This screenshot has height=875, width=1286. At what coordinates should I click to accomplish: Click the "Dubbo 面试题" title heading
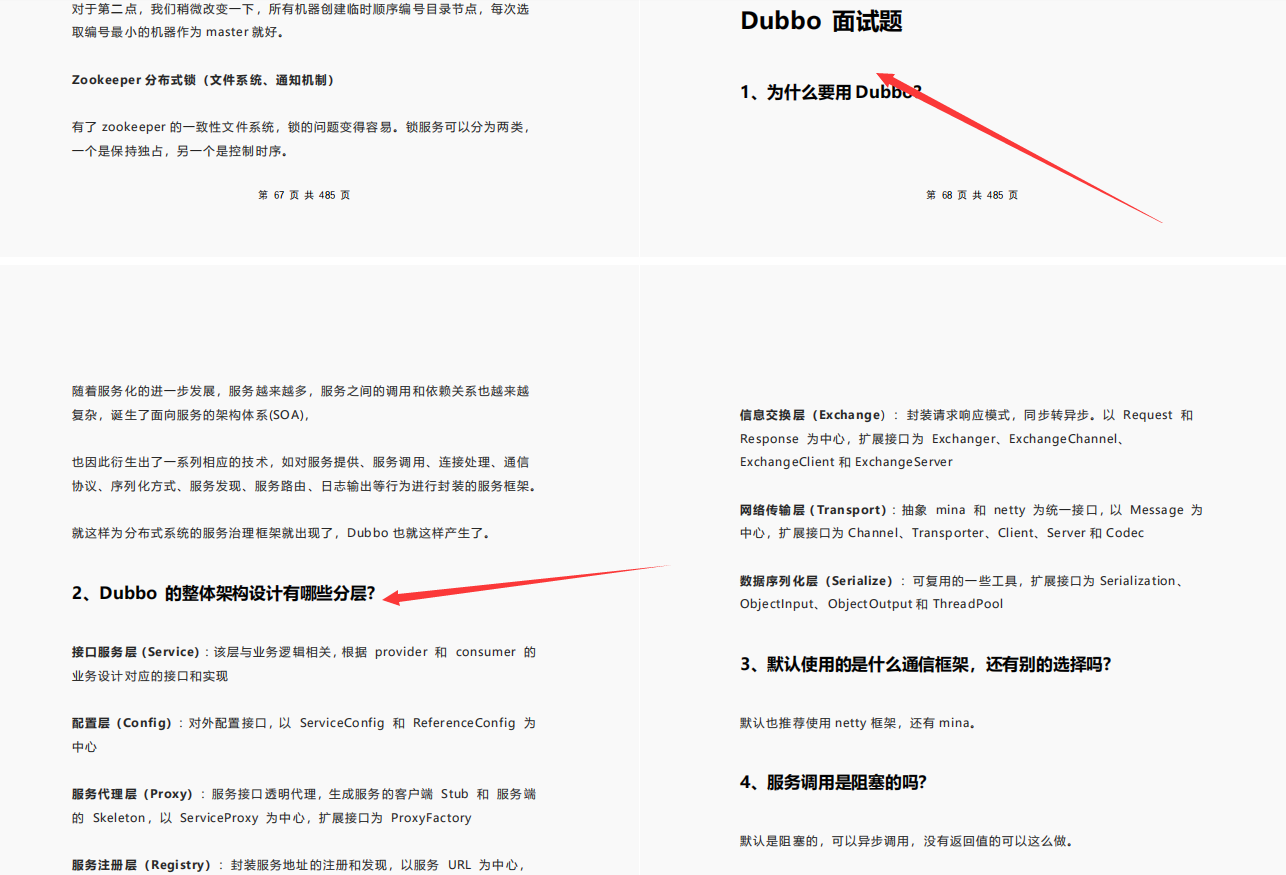pos(821,21)
